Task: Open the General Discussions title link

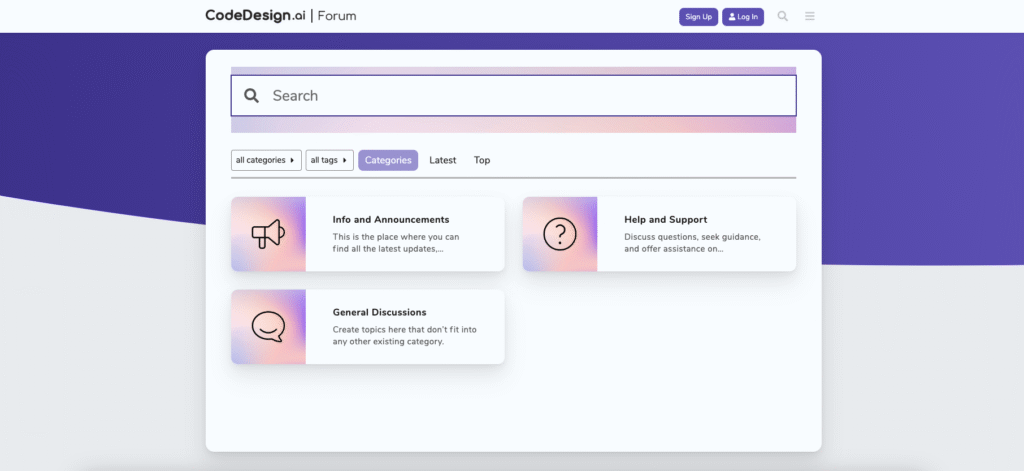Action: pyautogui.click(x=379, y=312)
